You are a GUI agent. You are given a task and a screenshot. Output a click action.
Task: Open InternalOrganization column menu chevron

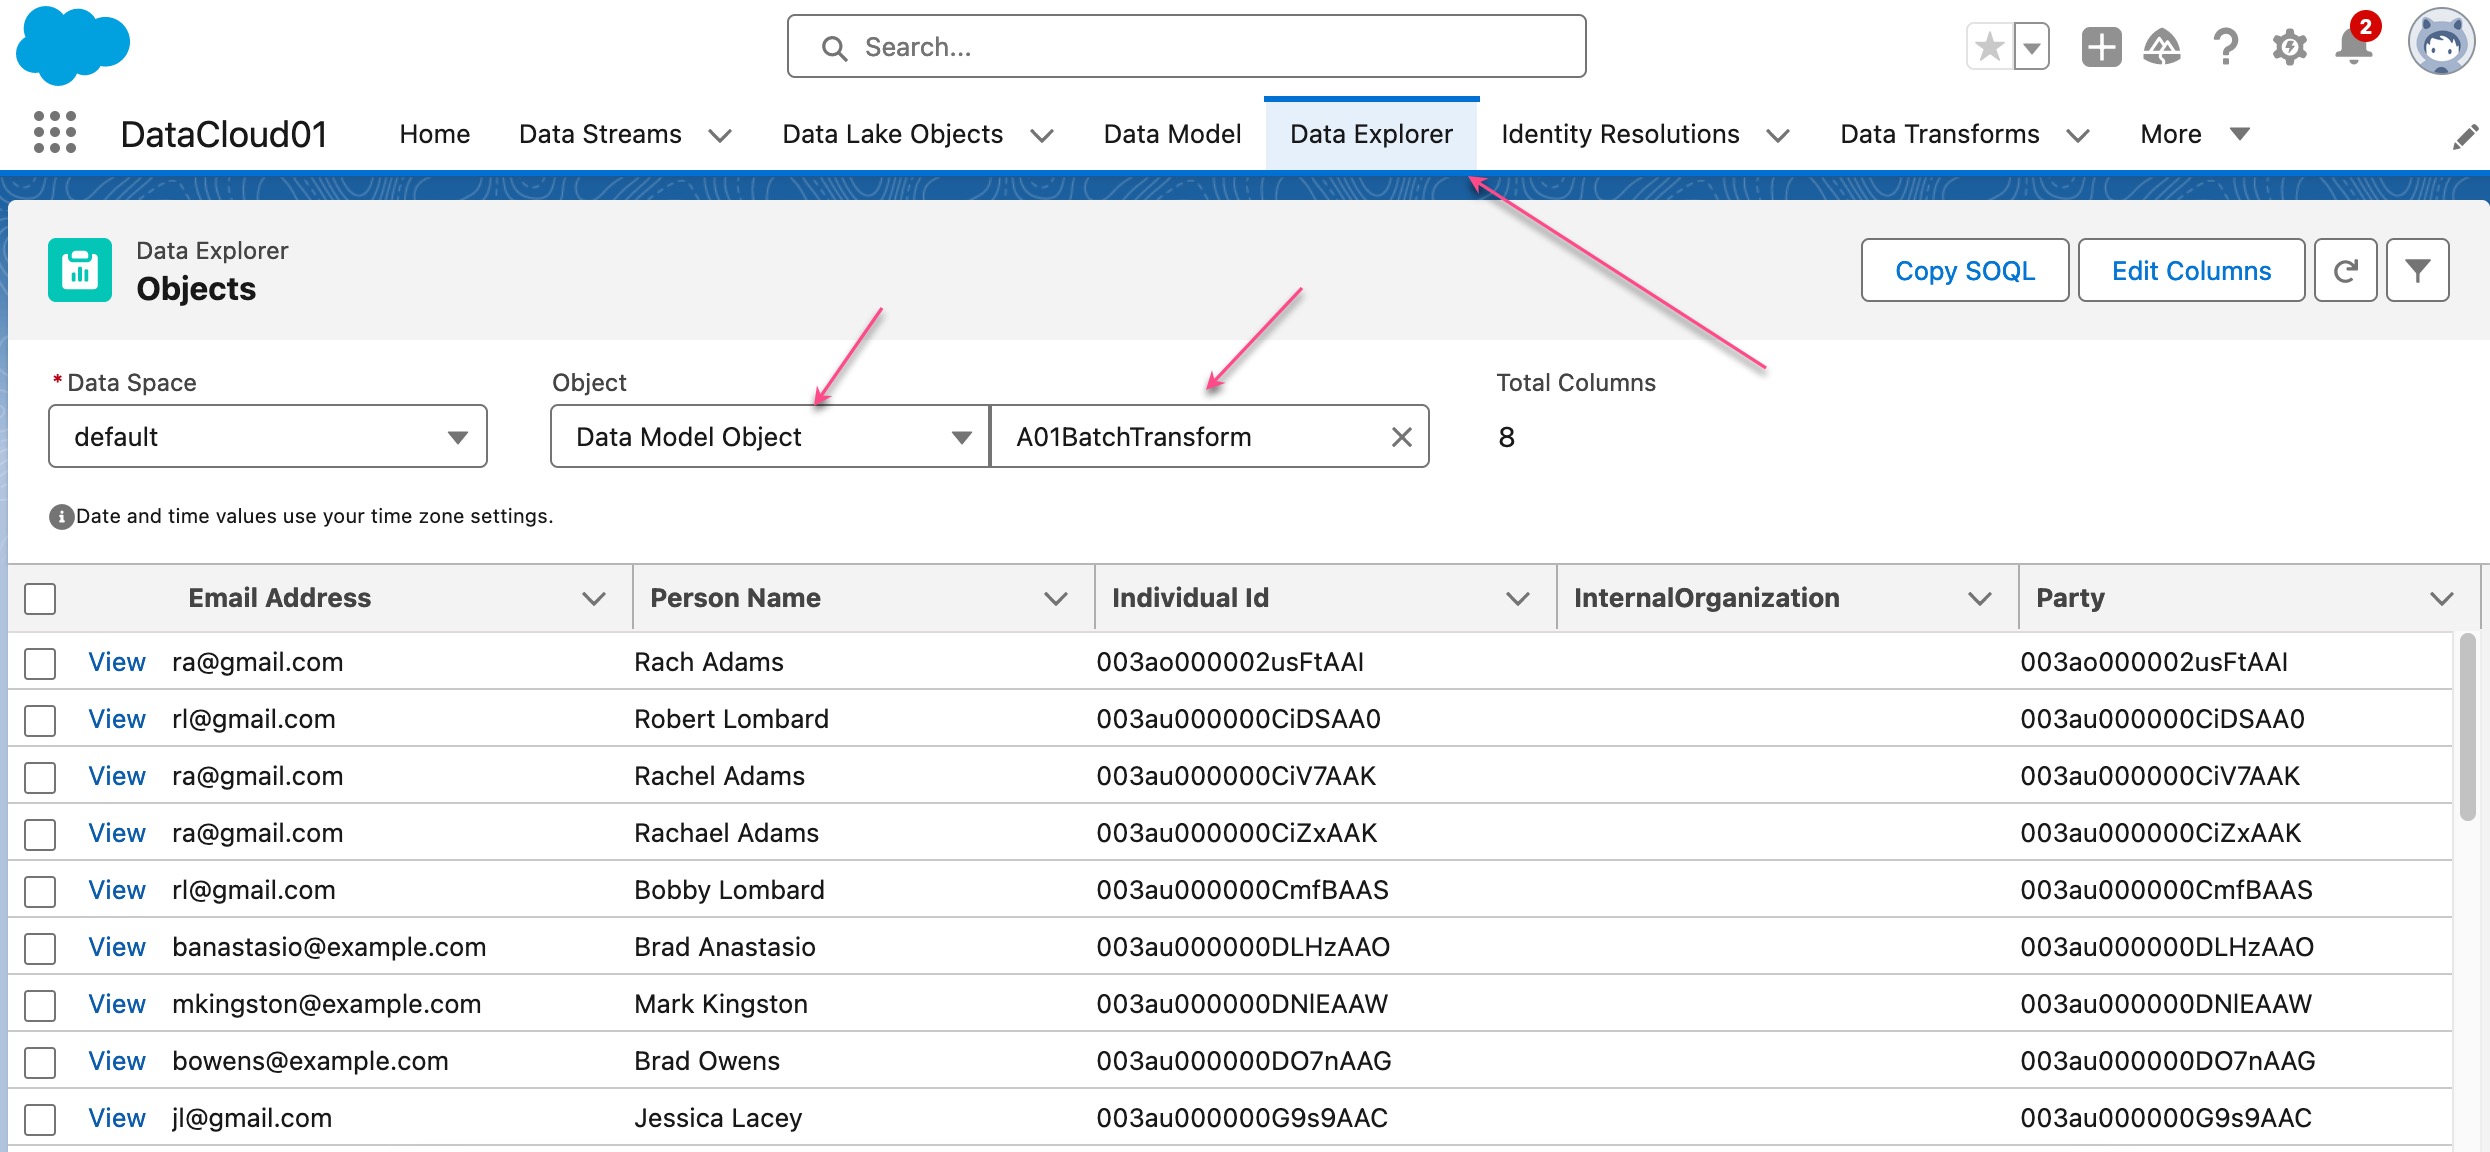(1980, 598)
